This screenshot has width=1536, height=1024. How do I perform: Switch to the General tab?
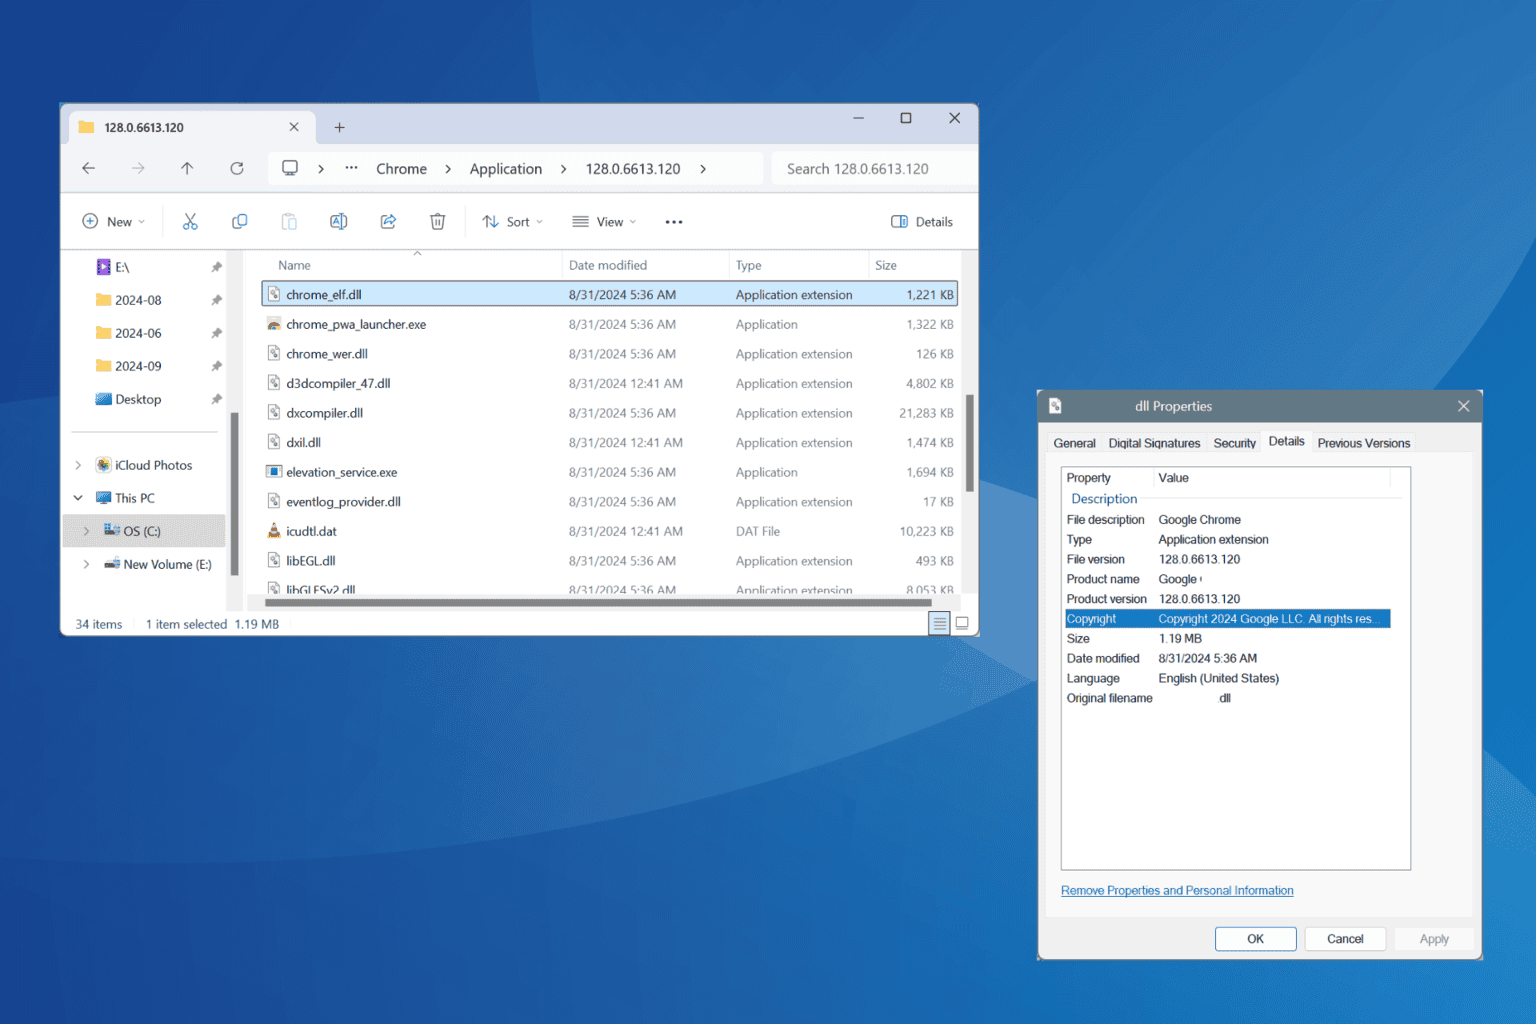tap(1074, 443)
